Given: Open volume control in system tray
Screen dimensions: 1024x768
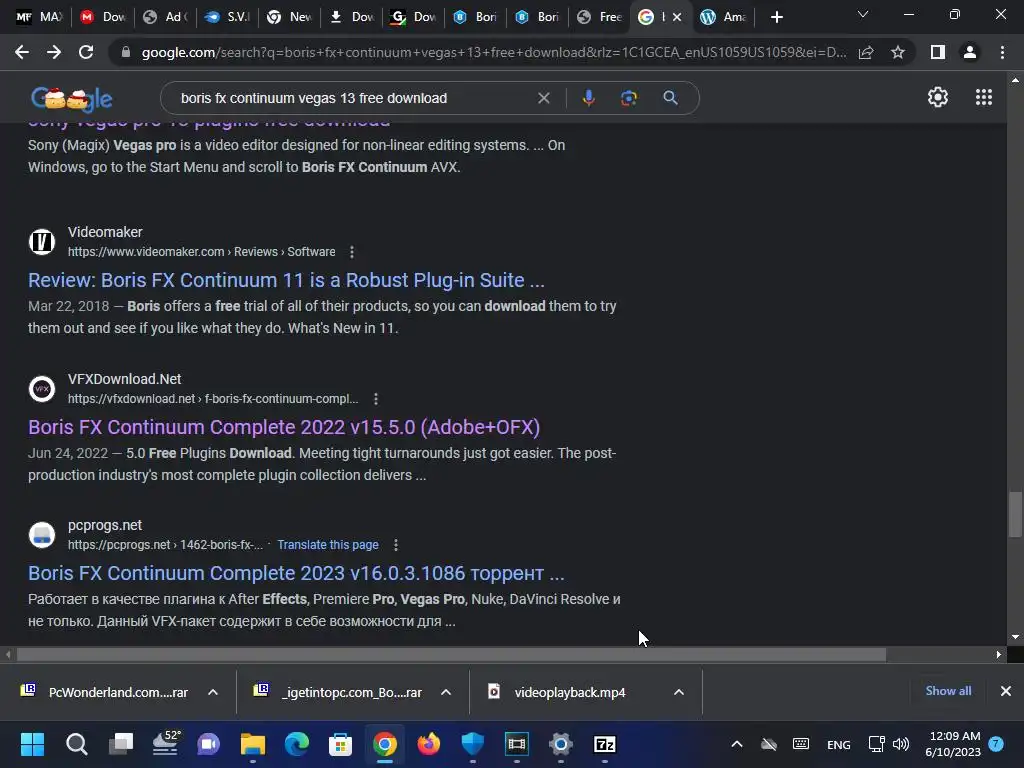Looking at the screenshot, I should tap(901, 744).
